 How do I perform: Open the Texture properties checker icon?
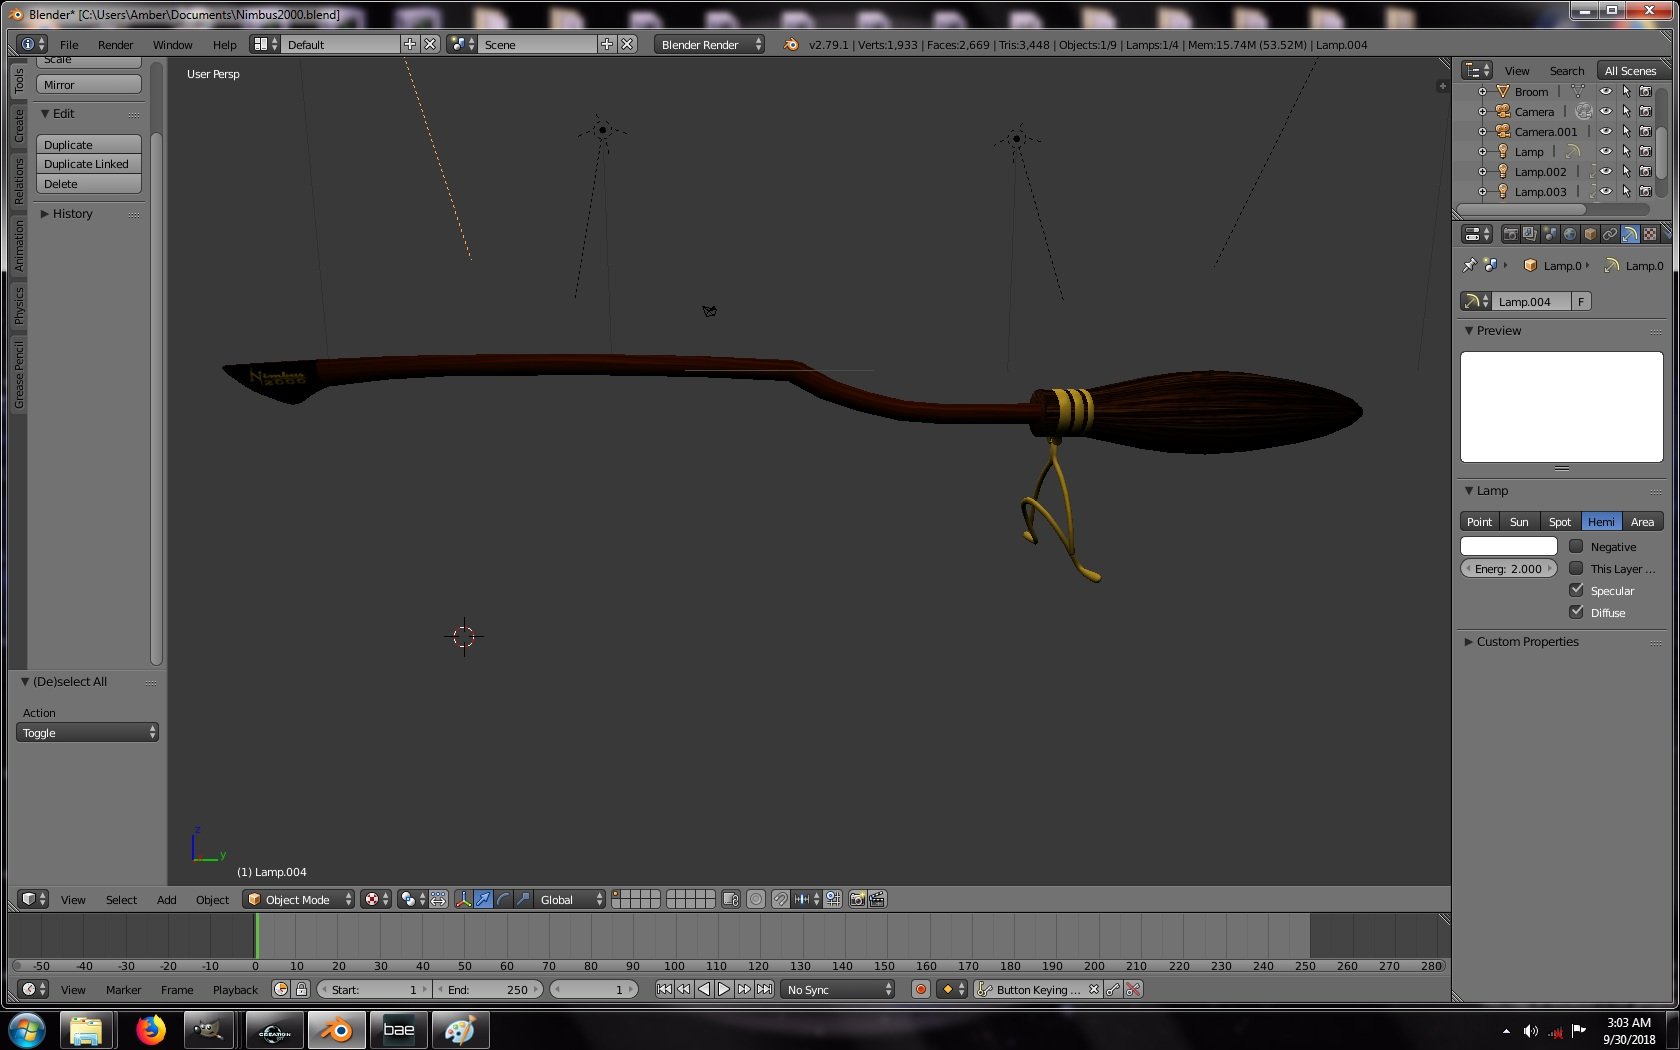[1650, 234]
